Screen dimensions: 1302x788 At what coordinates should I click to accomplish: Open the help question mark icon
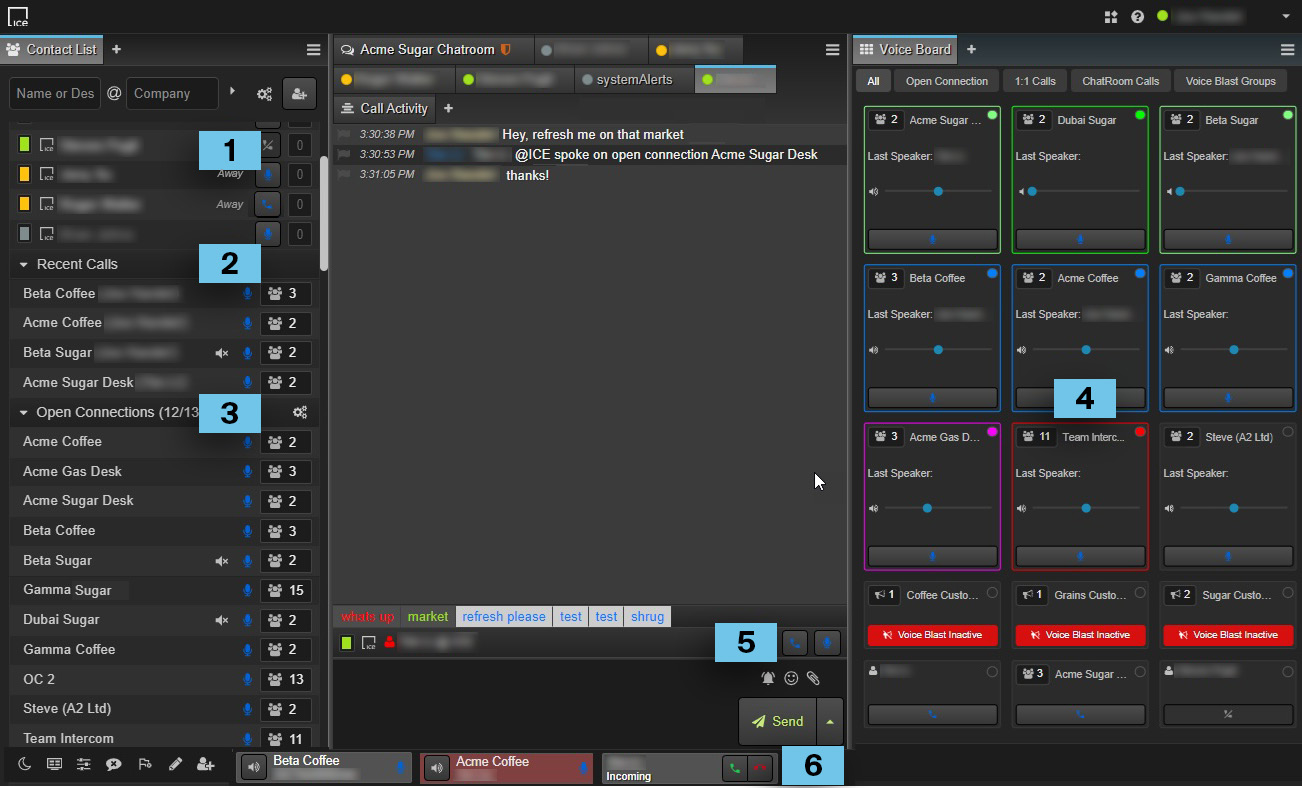(x=1137, y=17)
